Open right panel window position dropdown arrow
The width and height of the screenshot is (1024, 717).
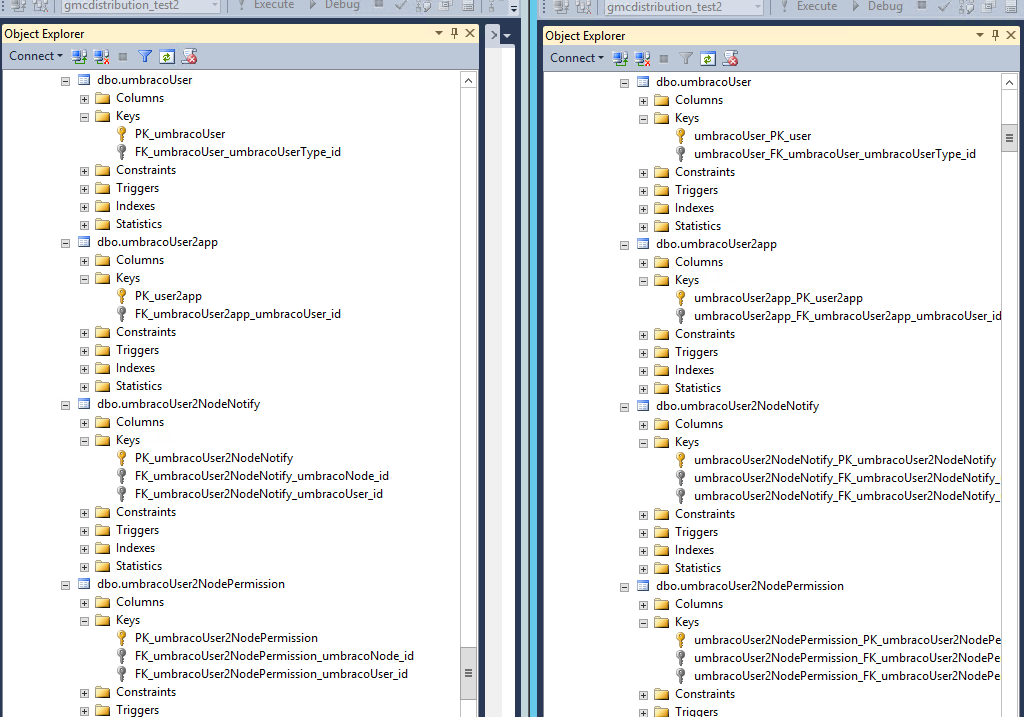(x=980, y=35)
